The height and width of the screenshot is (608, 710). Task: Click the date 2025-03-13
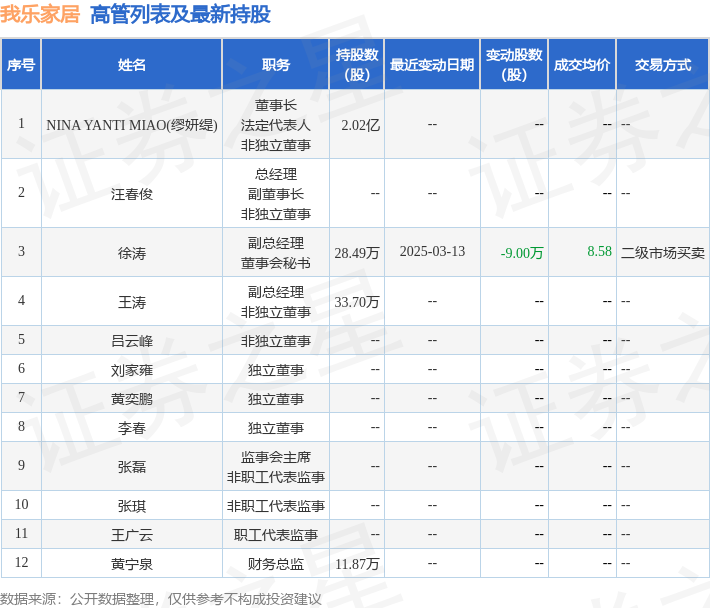pos(432,252)
